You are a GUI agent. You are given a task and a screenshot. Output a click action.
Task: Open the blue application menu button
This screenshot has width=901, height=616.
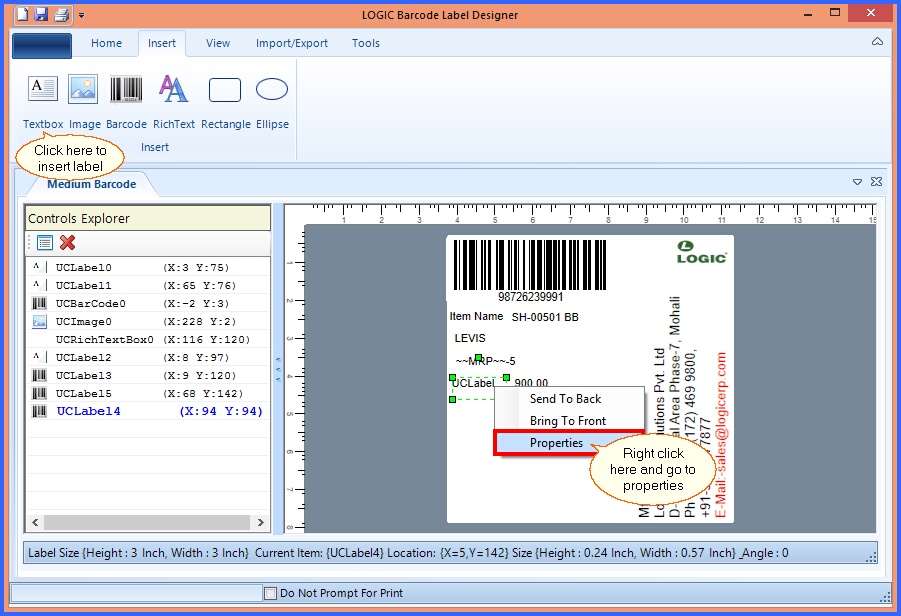pyautogui.click(x=42, y=46)
